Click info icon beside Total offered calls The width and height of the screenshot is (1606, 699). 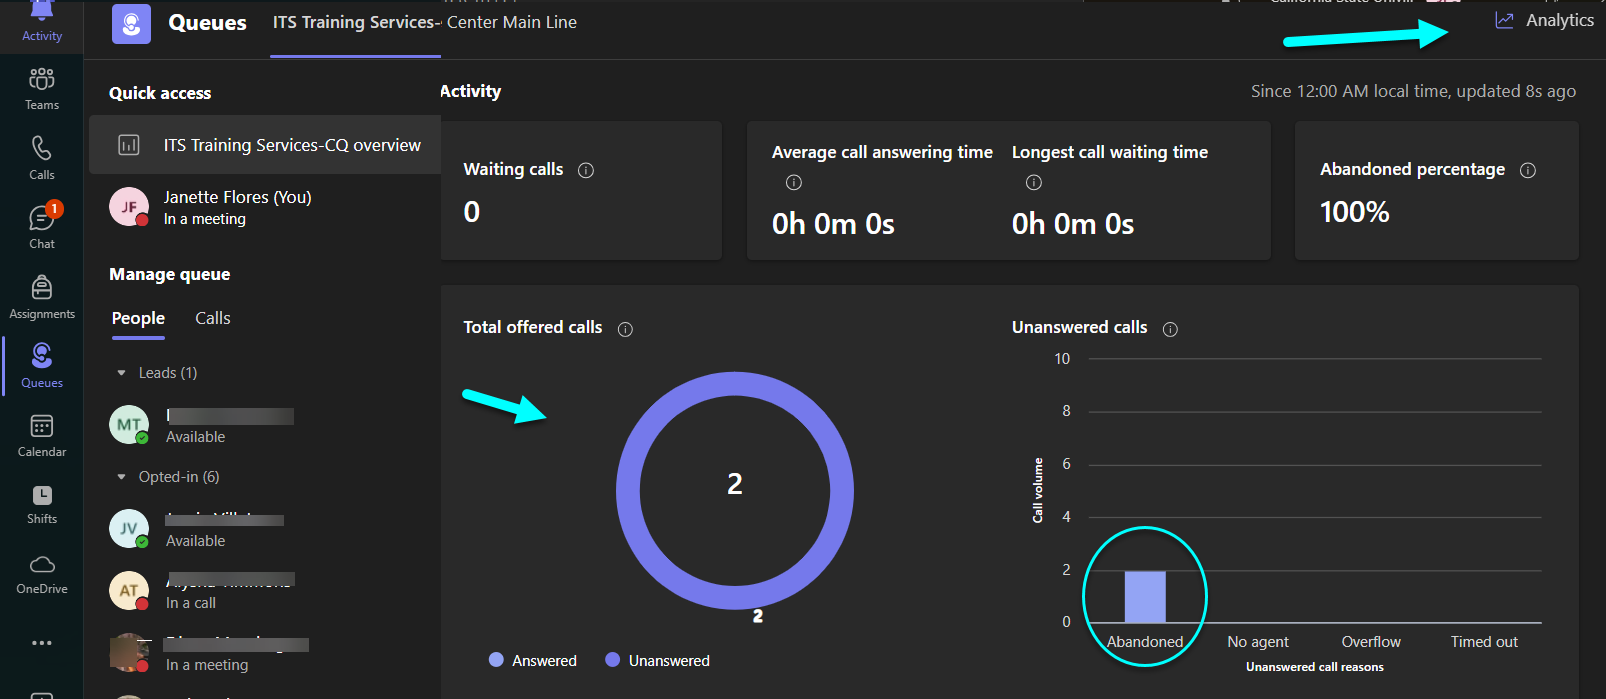tap(625, 329)
